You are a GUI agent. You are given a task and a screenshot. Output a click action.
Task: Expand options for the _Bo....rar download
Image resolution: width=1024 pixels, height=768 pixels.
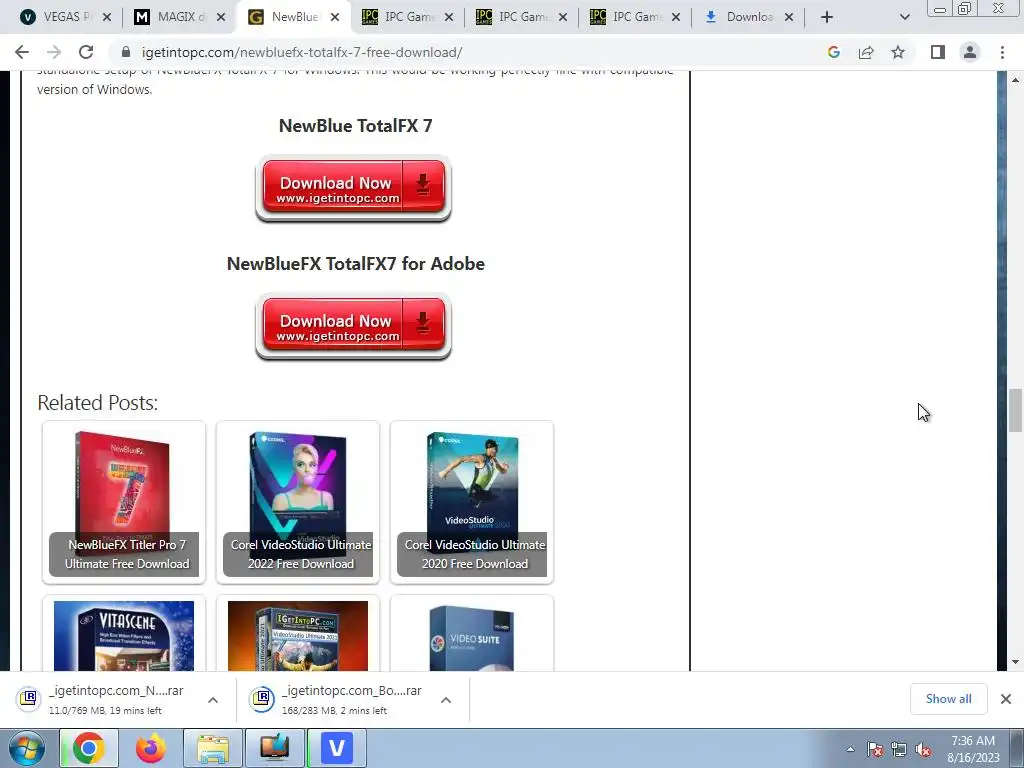(446, 699)
